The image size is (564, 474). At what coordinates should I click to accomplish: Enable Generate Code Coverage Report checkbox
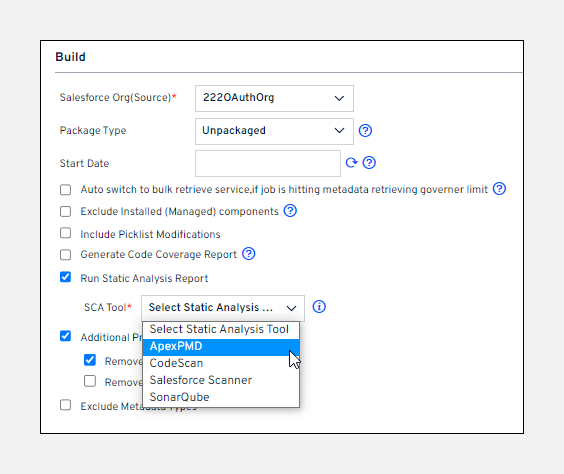[65, 255]
